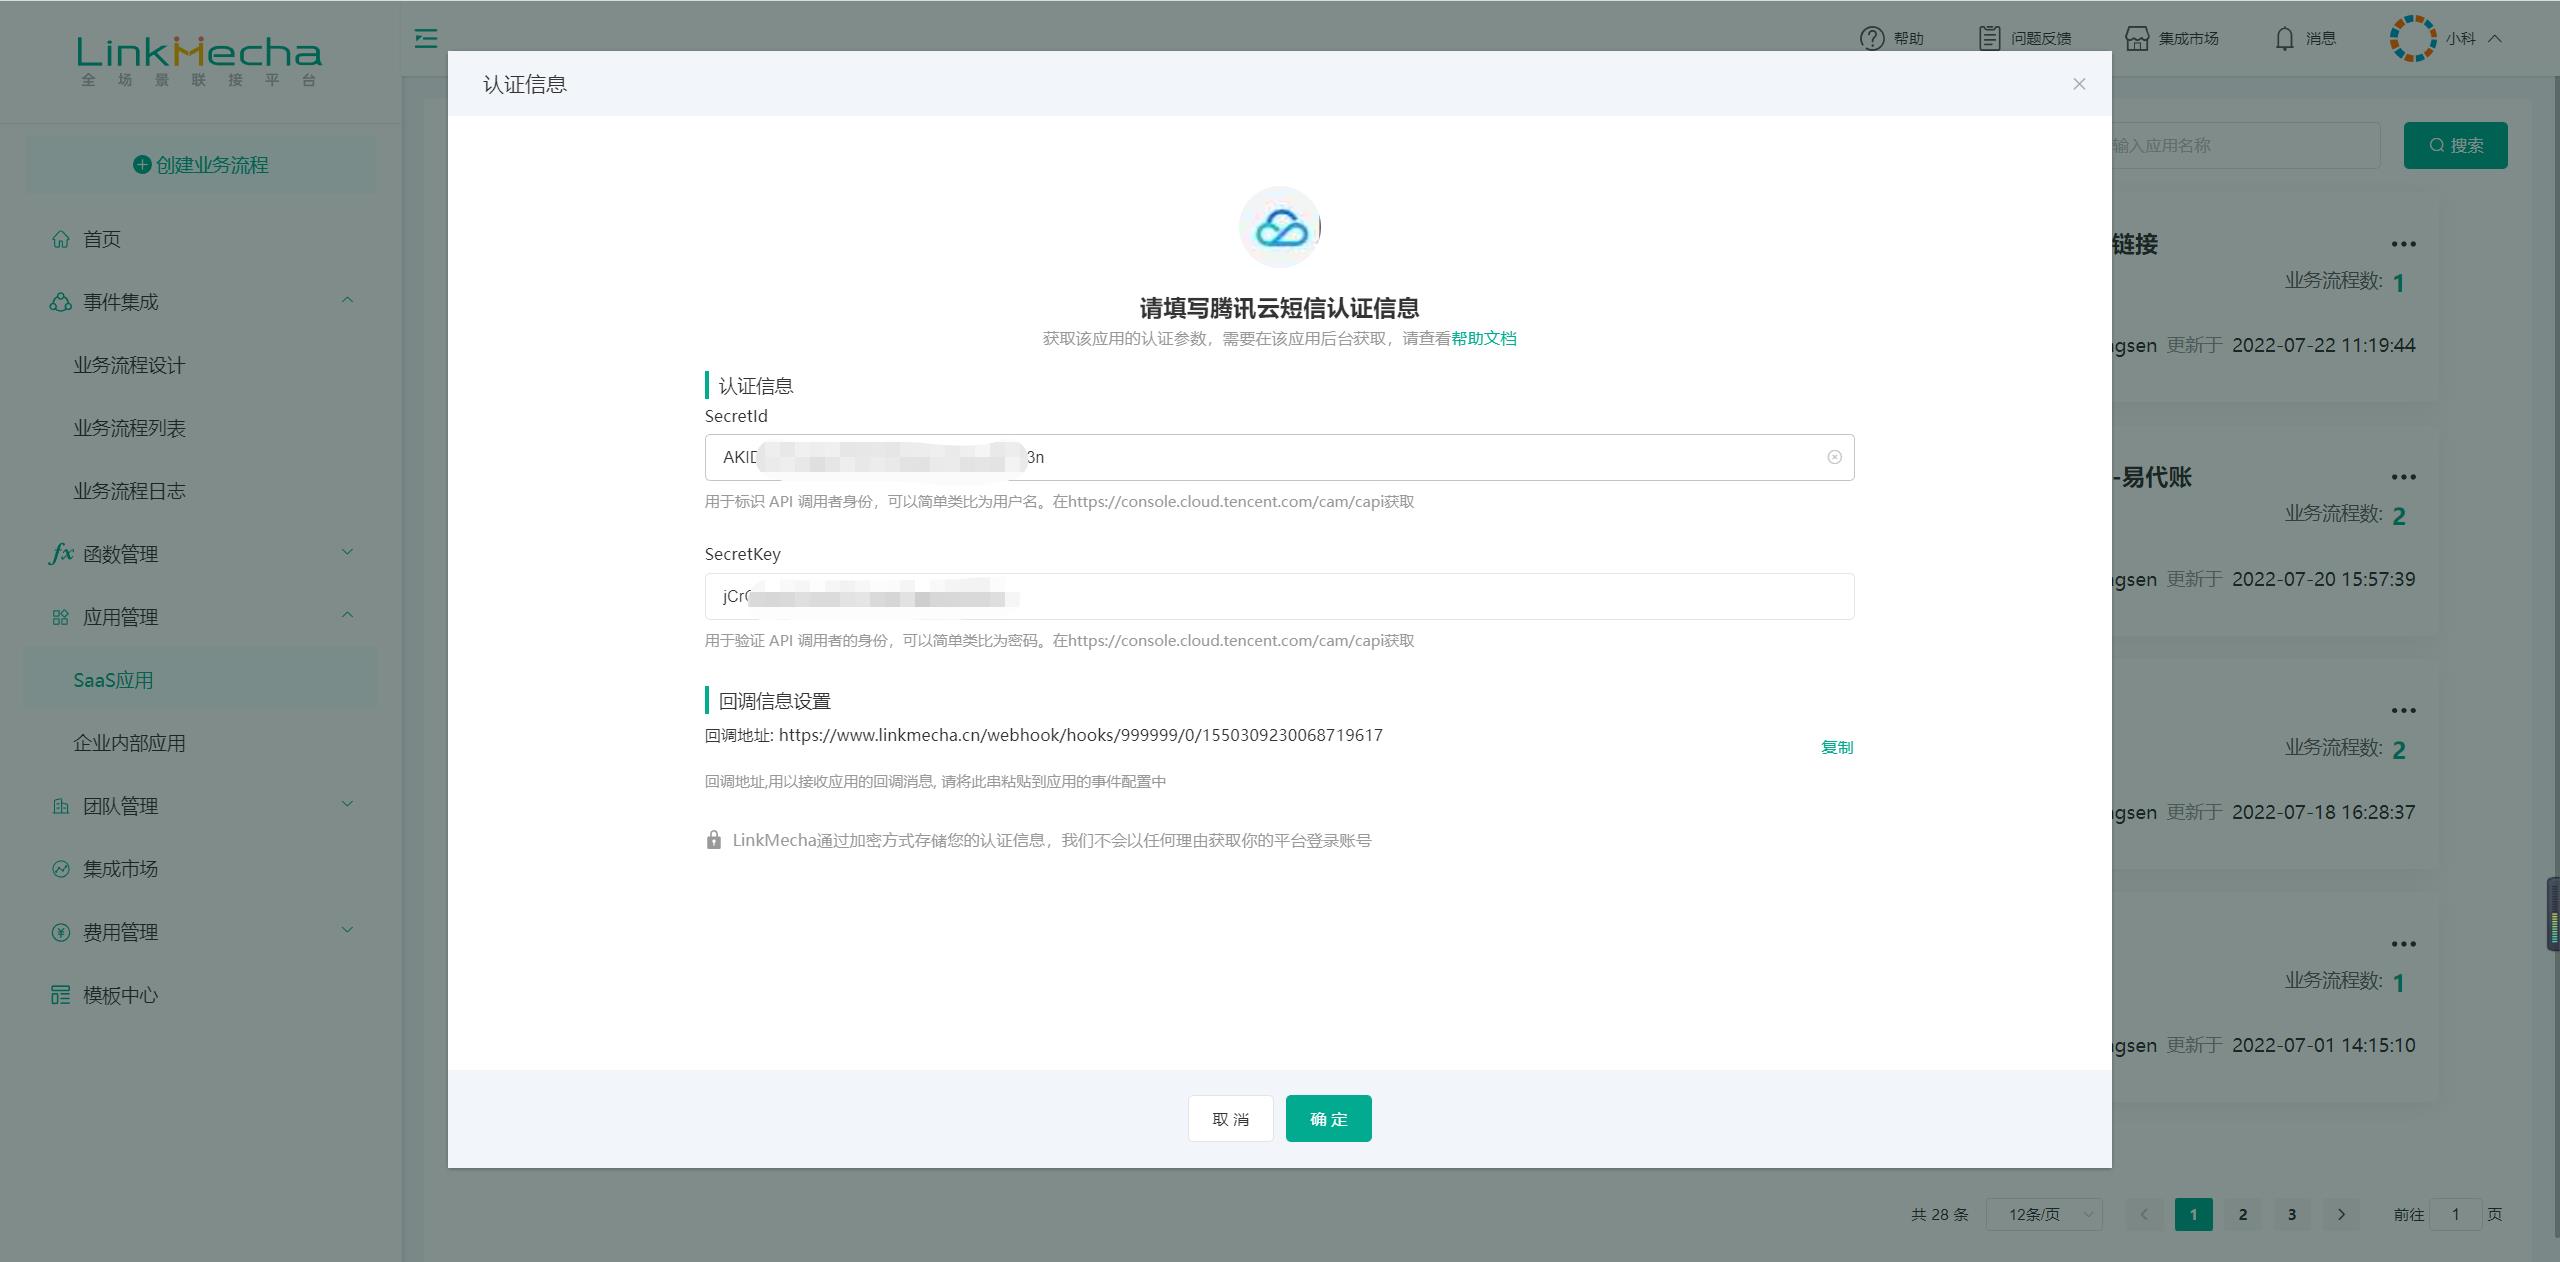Click the 取消 cancel button
The width and height of the screenshot is (2560, 1262).
[x=1230, y=1118]
